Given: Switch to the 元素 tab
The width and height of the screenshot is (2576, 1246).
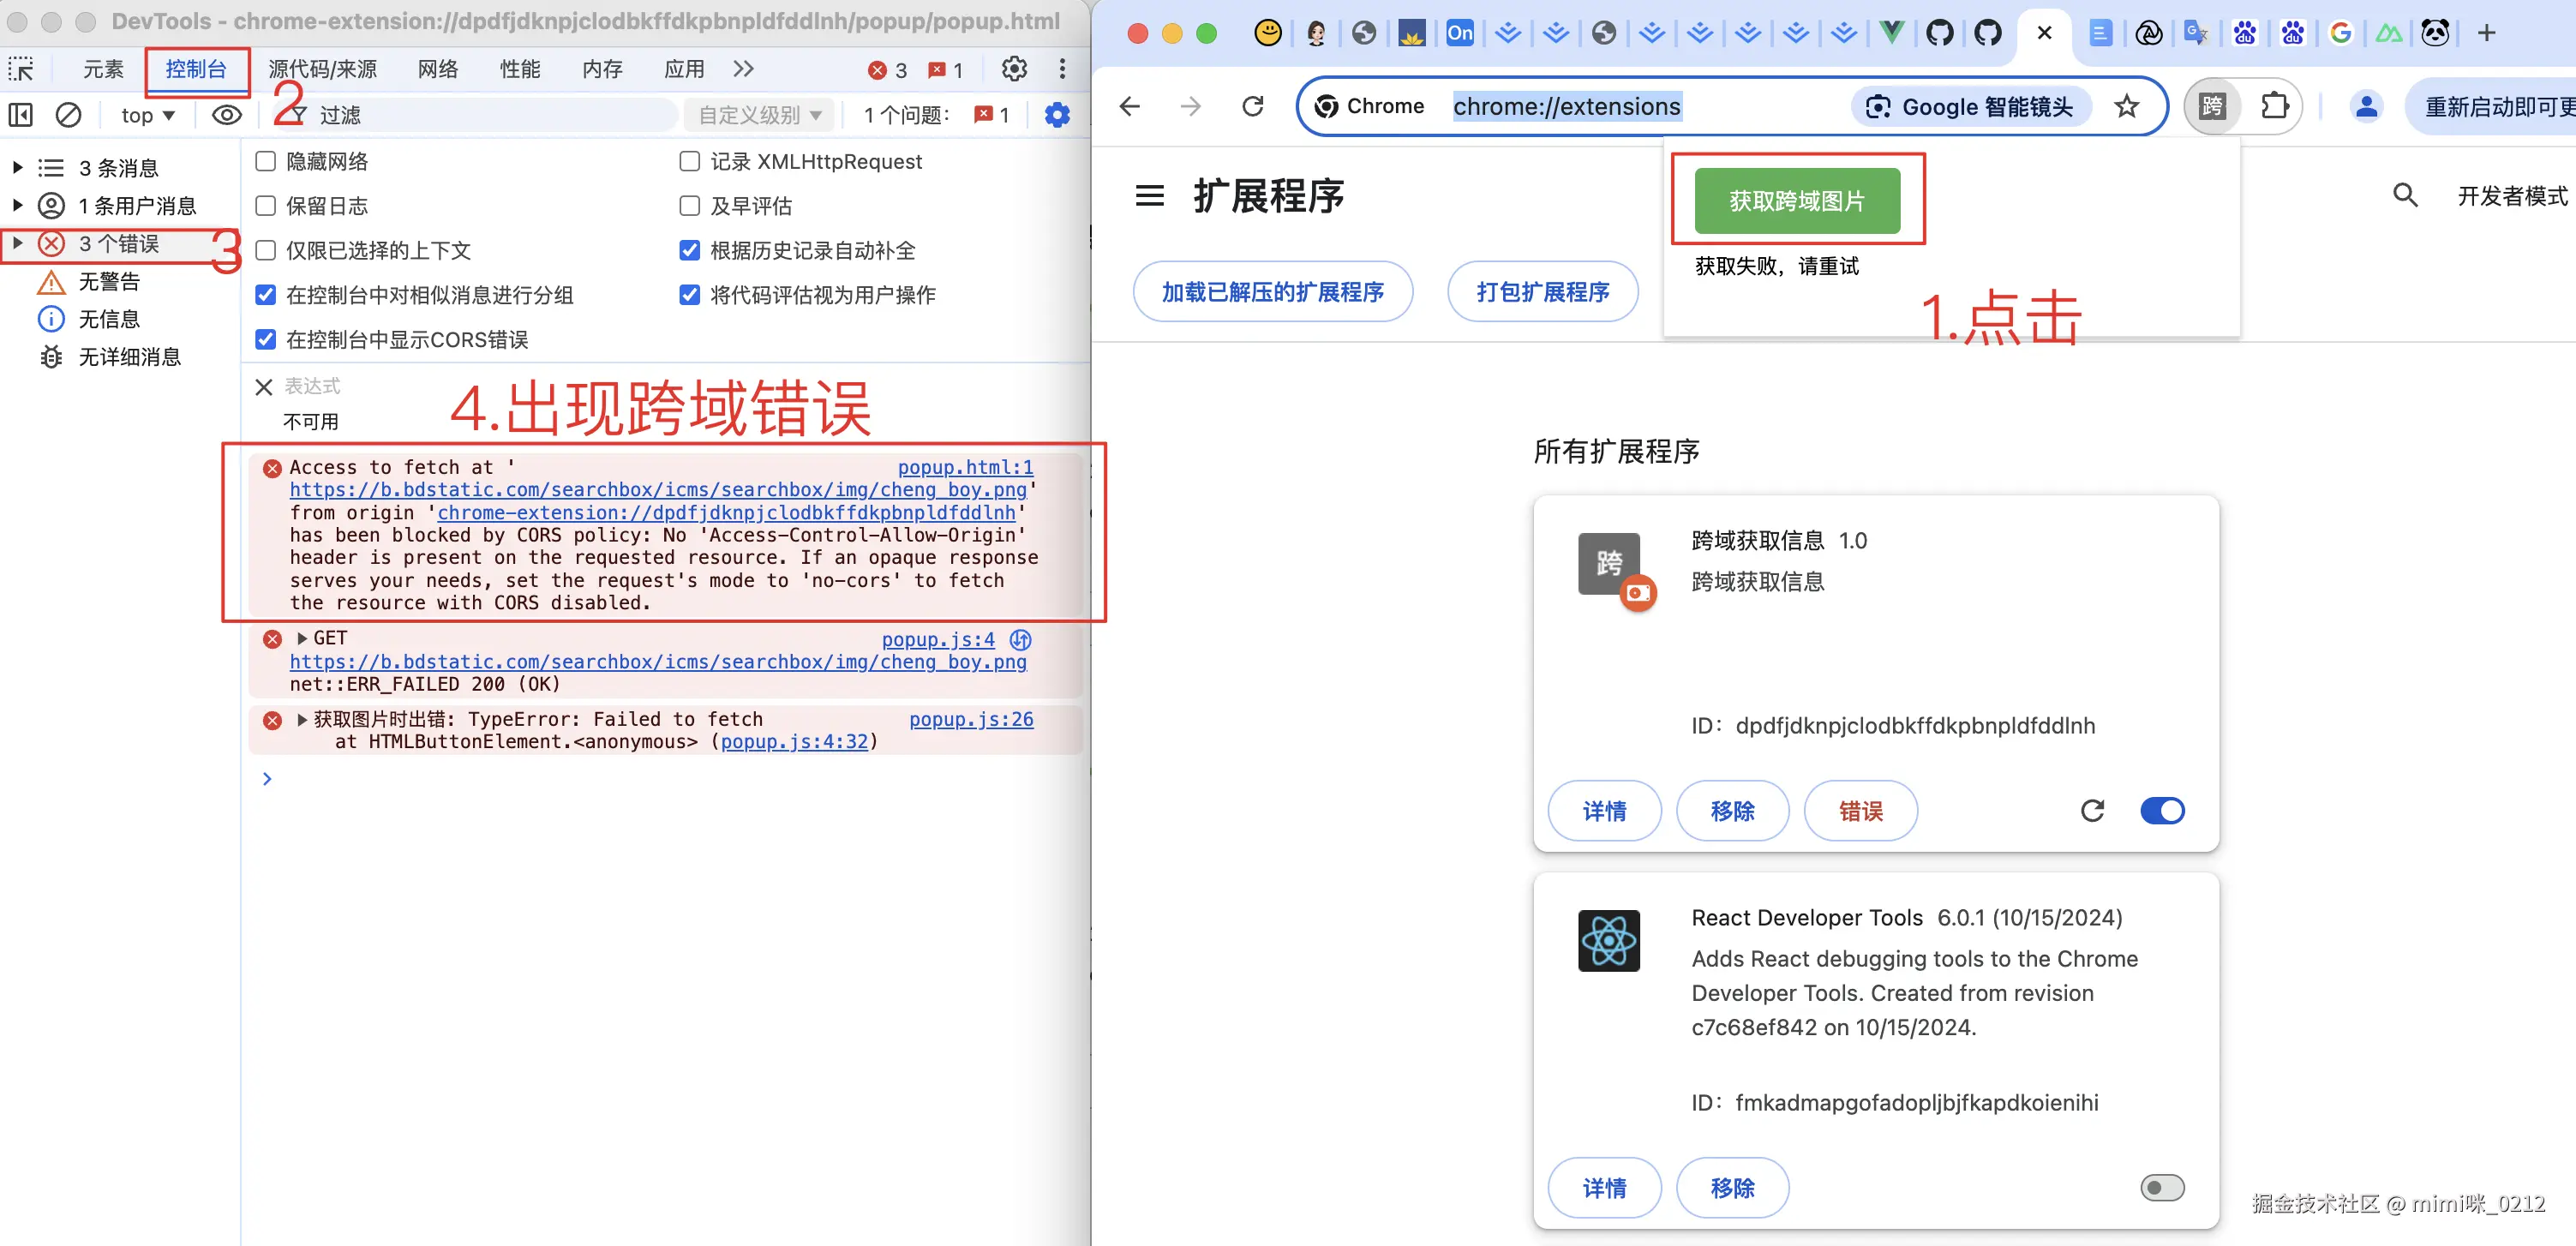Looking at the screenshot, I should [103, 69].
